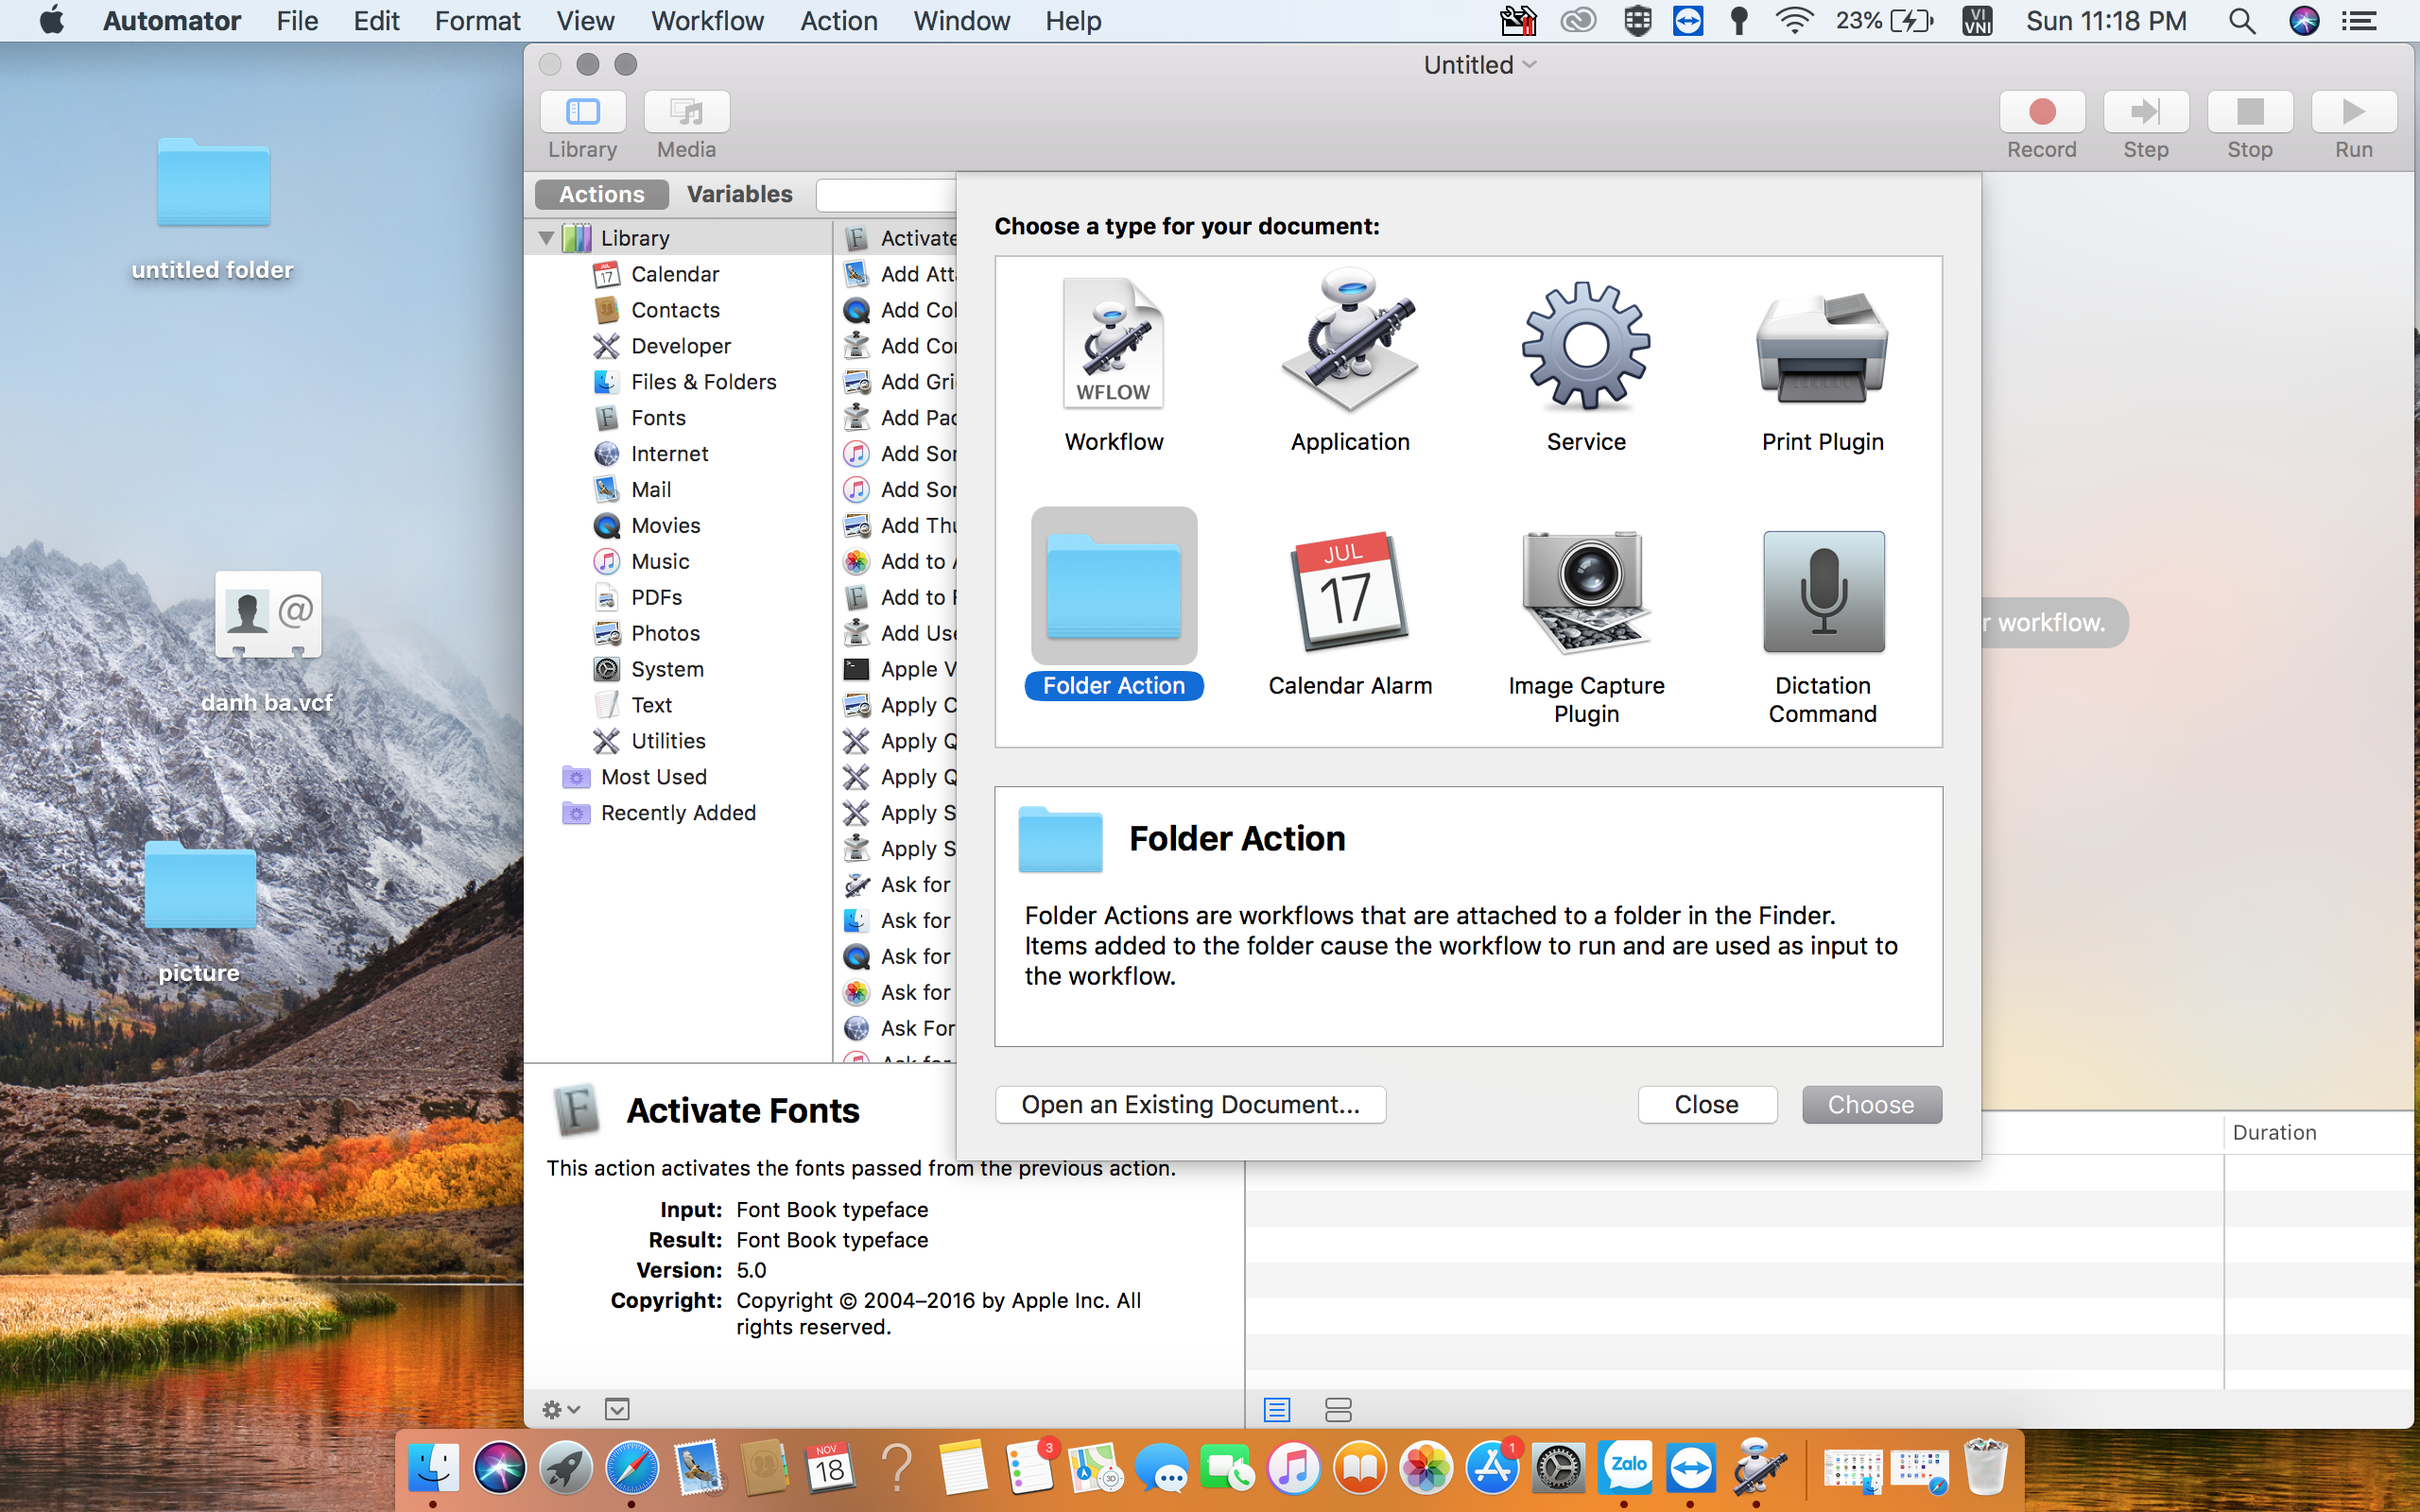Click Open an Existing Document button
Image resolution: width=2420 pixels, height=1512 pixels.
point(1190,1104)
